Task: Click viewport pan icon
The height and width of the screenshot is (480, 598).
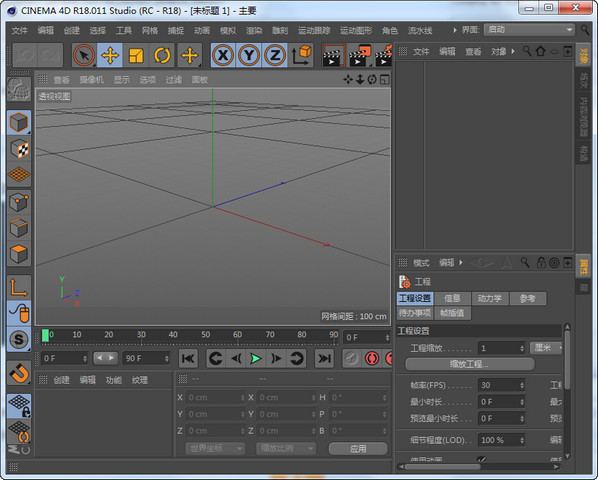Action: click(347, 79)
